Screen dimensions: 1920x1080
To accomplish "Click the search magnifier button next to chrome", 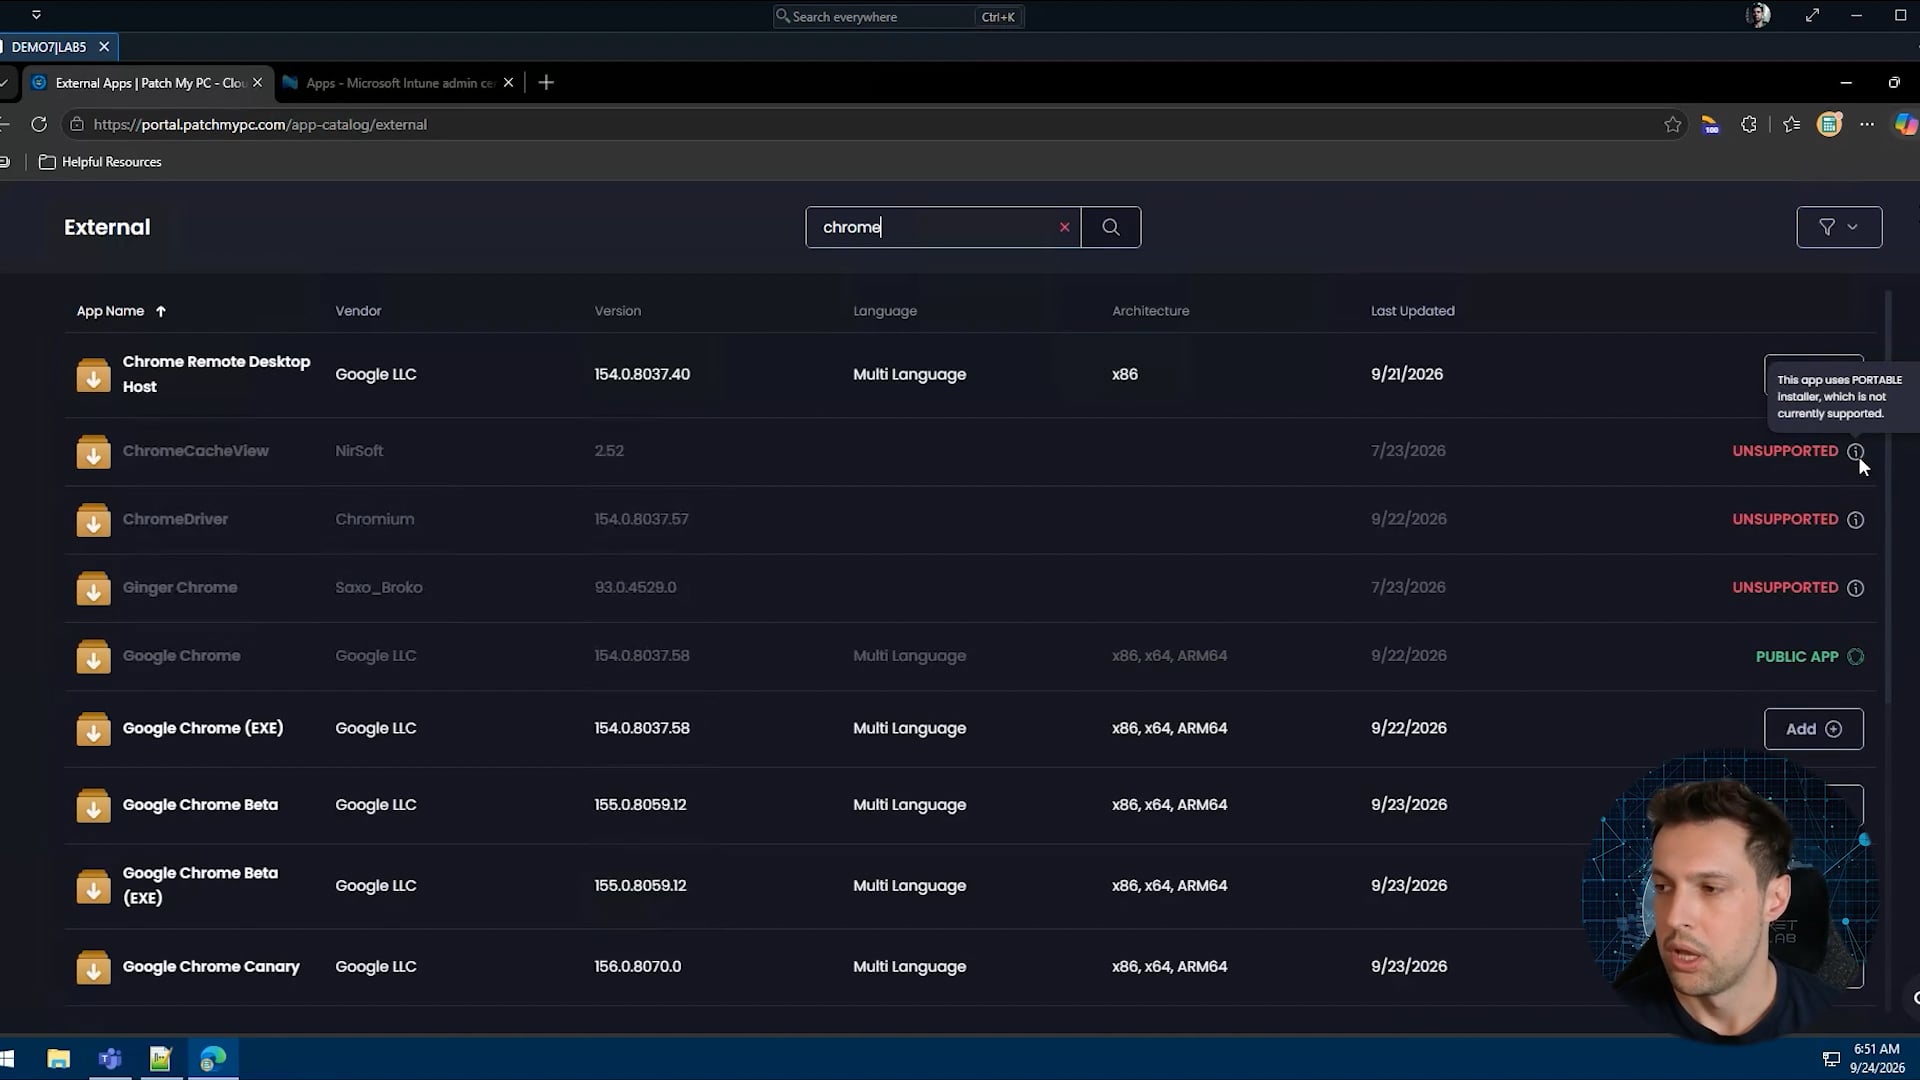I will click(x=1110, y=227).
